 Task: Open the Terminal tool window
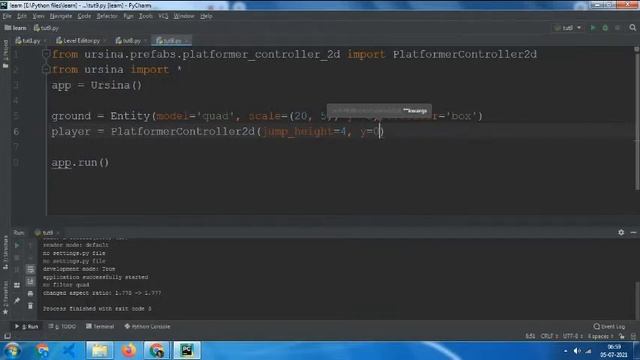pos(100,327)
